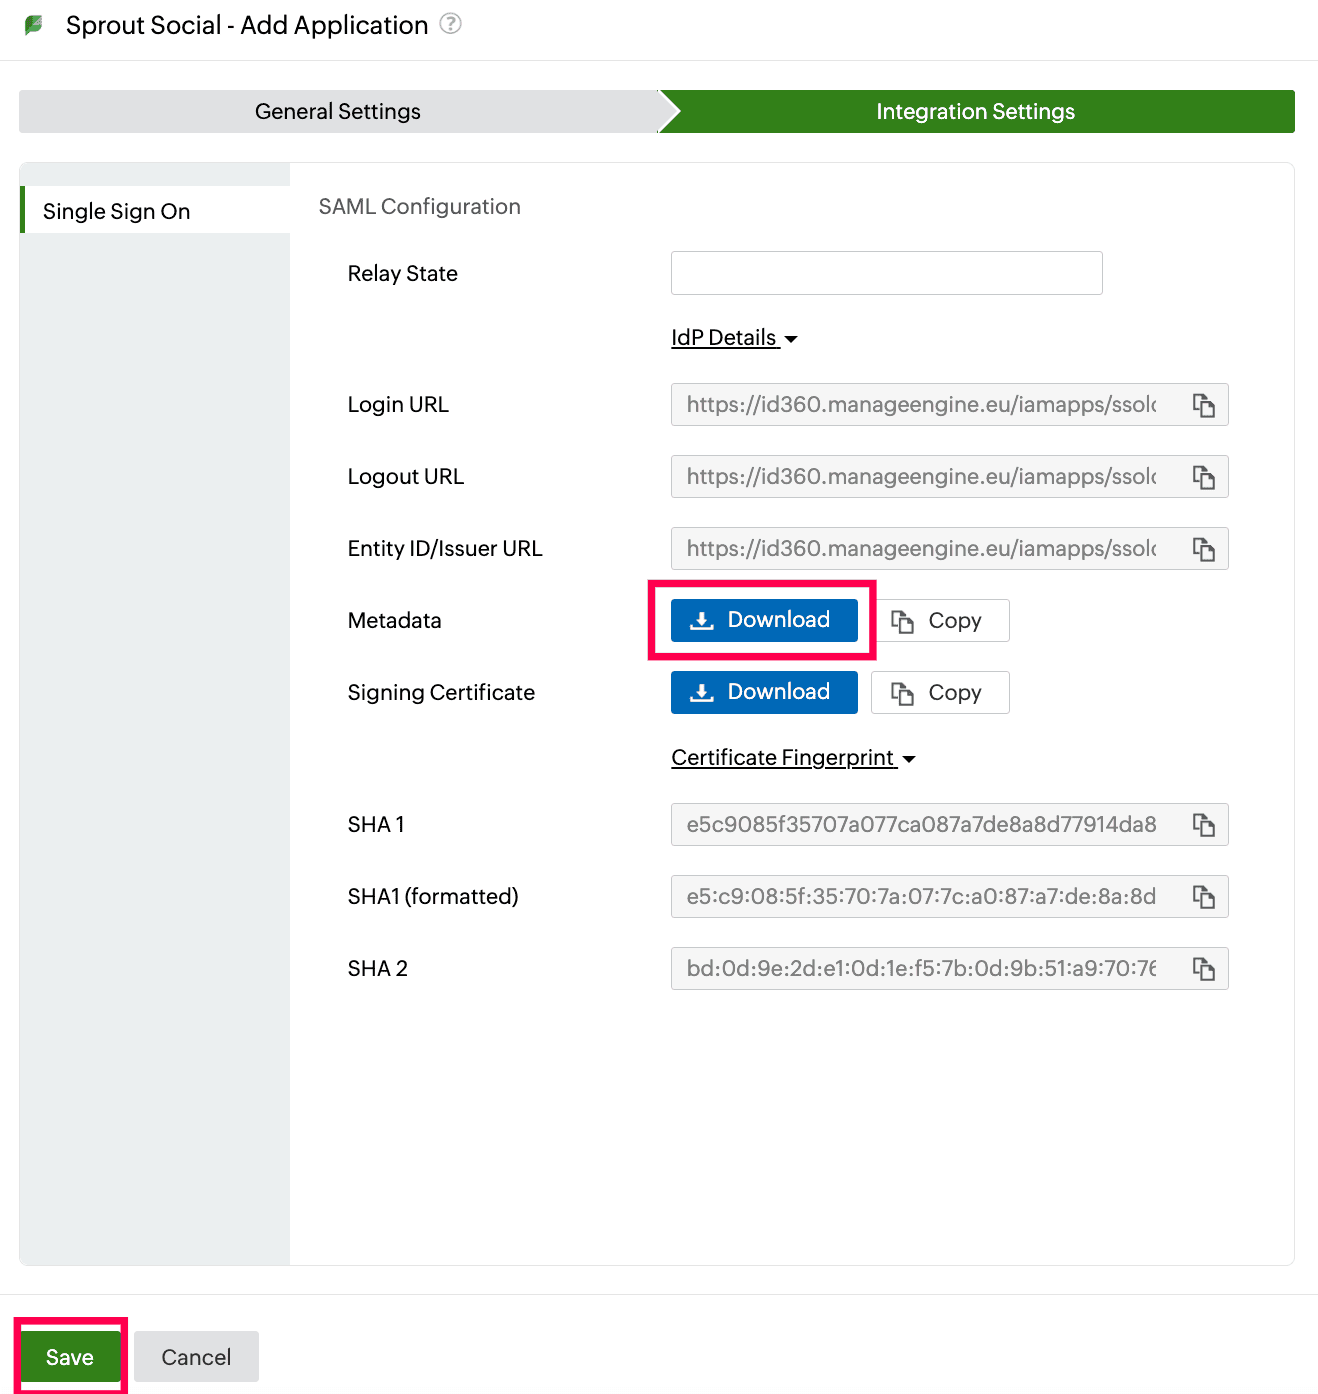Screen dimensions: 1318x1394
Task: Click inside the Relay State field
Action: (885, 272)
